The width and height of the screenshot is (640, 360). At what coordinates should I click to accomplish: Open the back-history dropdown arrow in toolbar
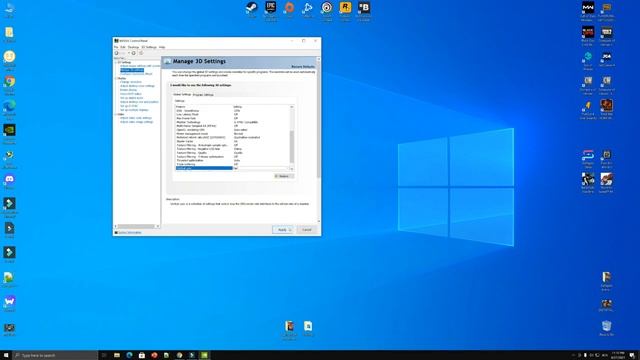pos(129,53)
